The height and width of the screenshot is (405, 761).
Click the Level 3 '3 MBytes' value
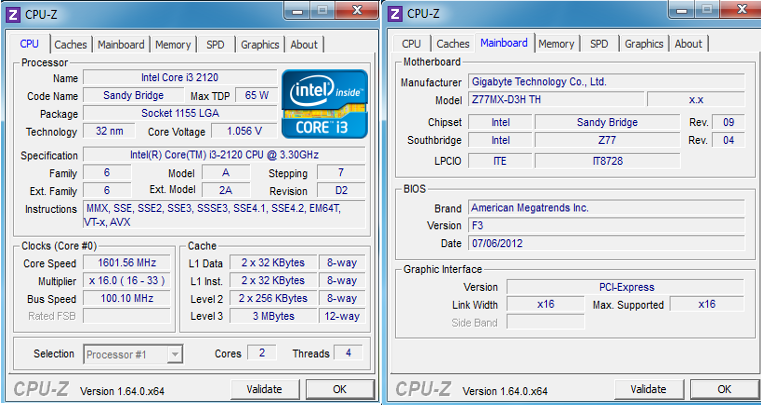coord(273,316)
